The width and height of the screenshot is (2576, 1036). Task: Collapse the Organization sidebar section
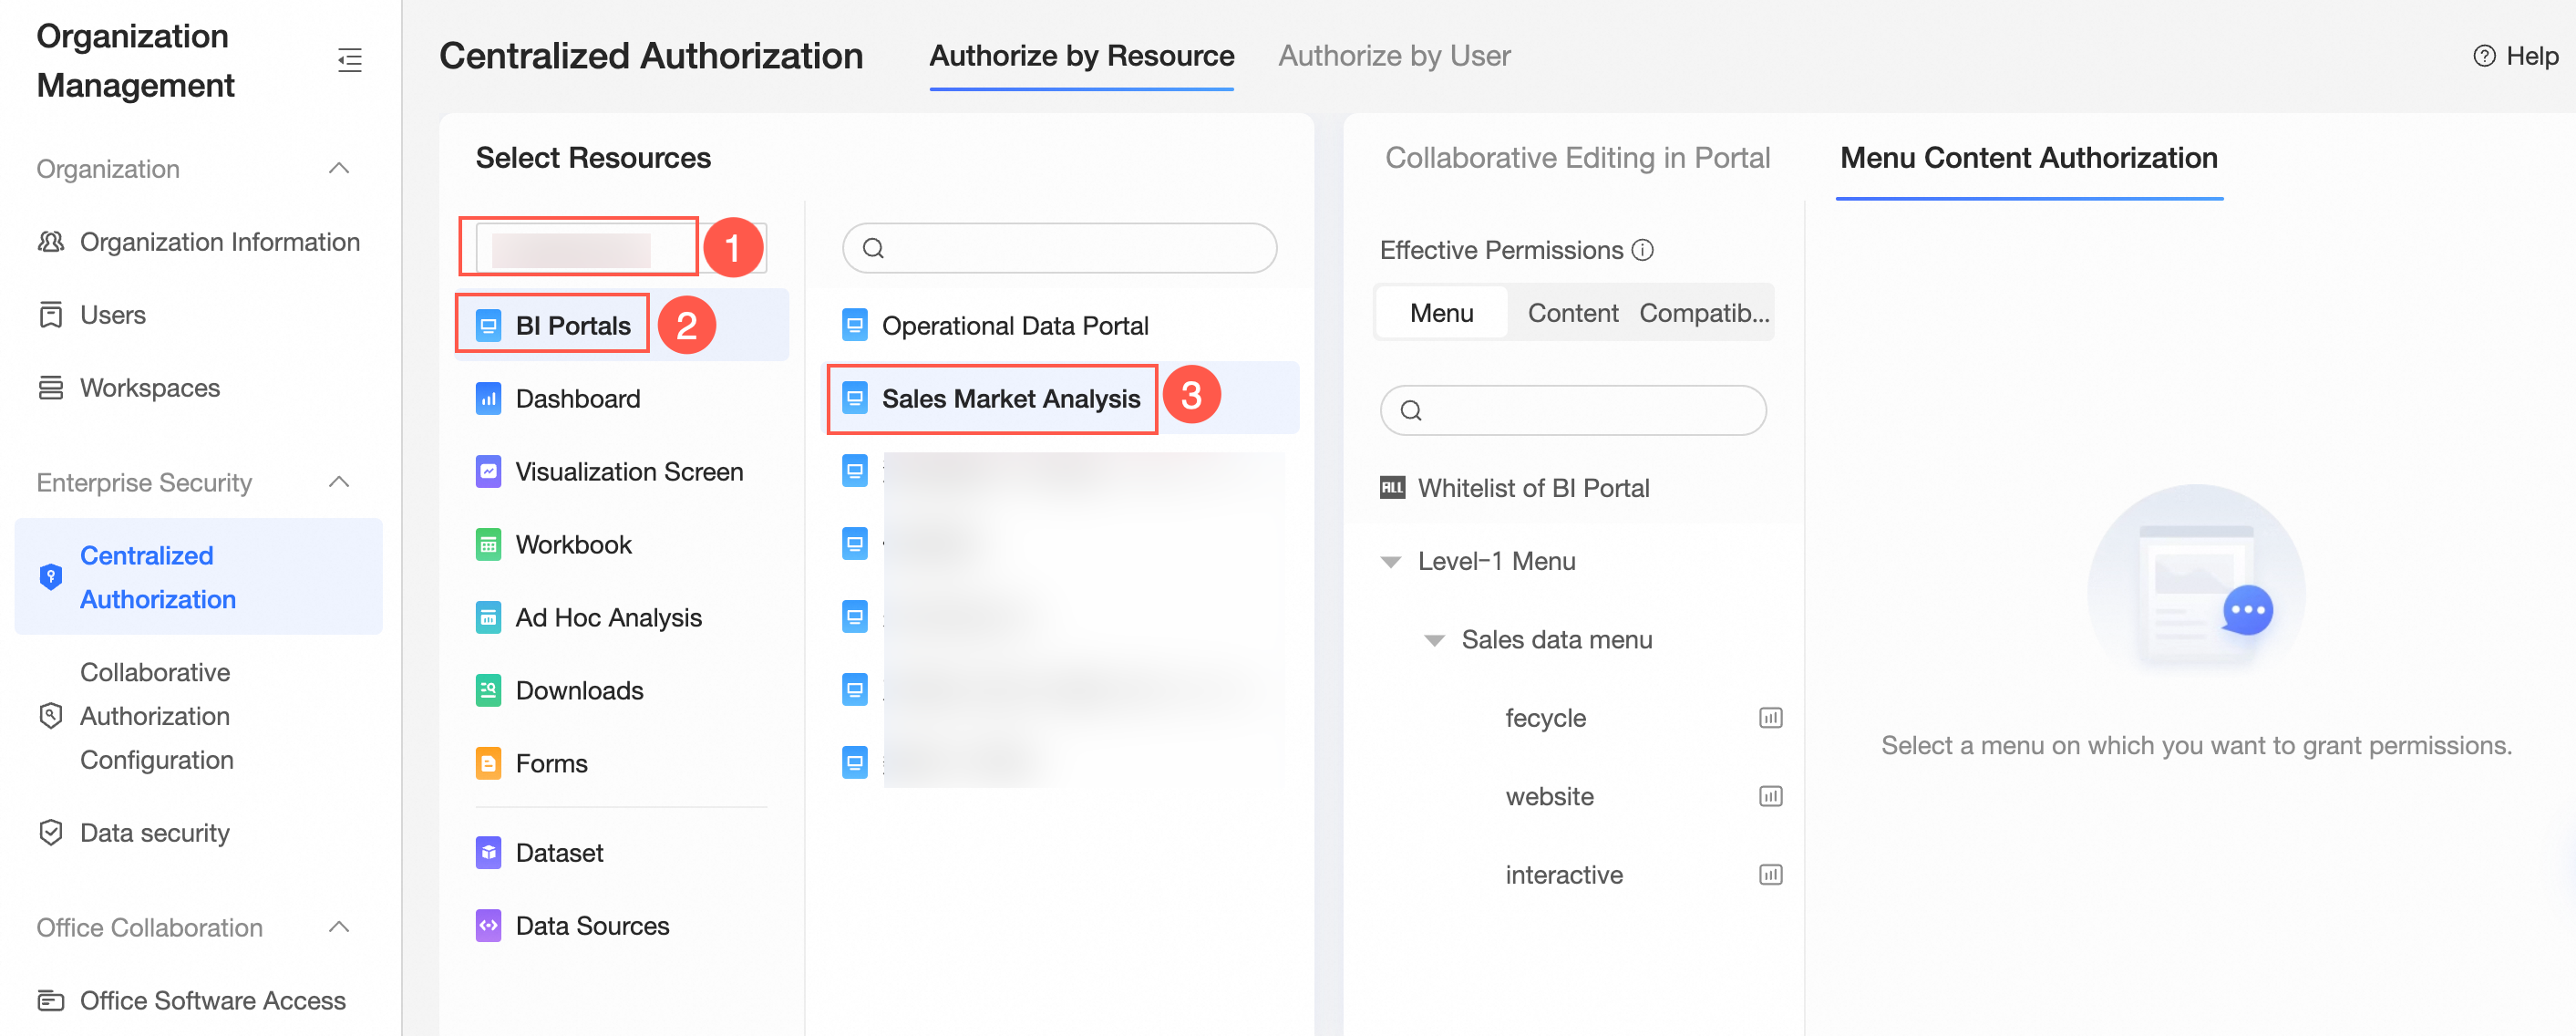click(339, 168)
